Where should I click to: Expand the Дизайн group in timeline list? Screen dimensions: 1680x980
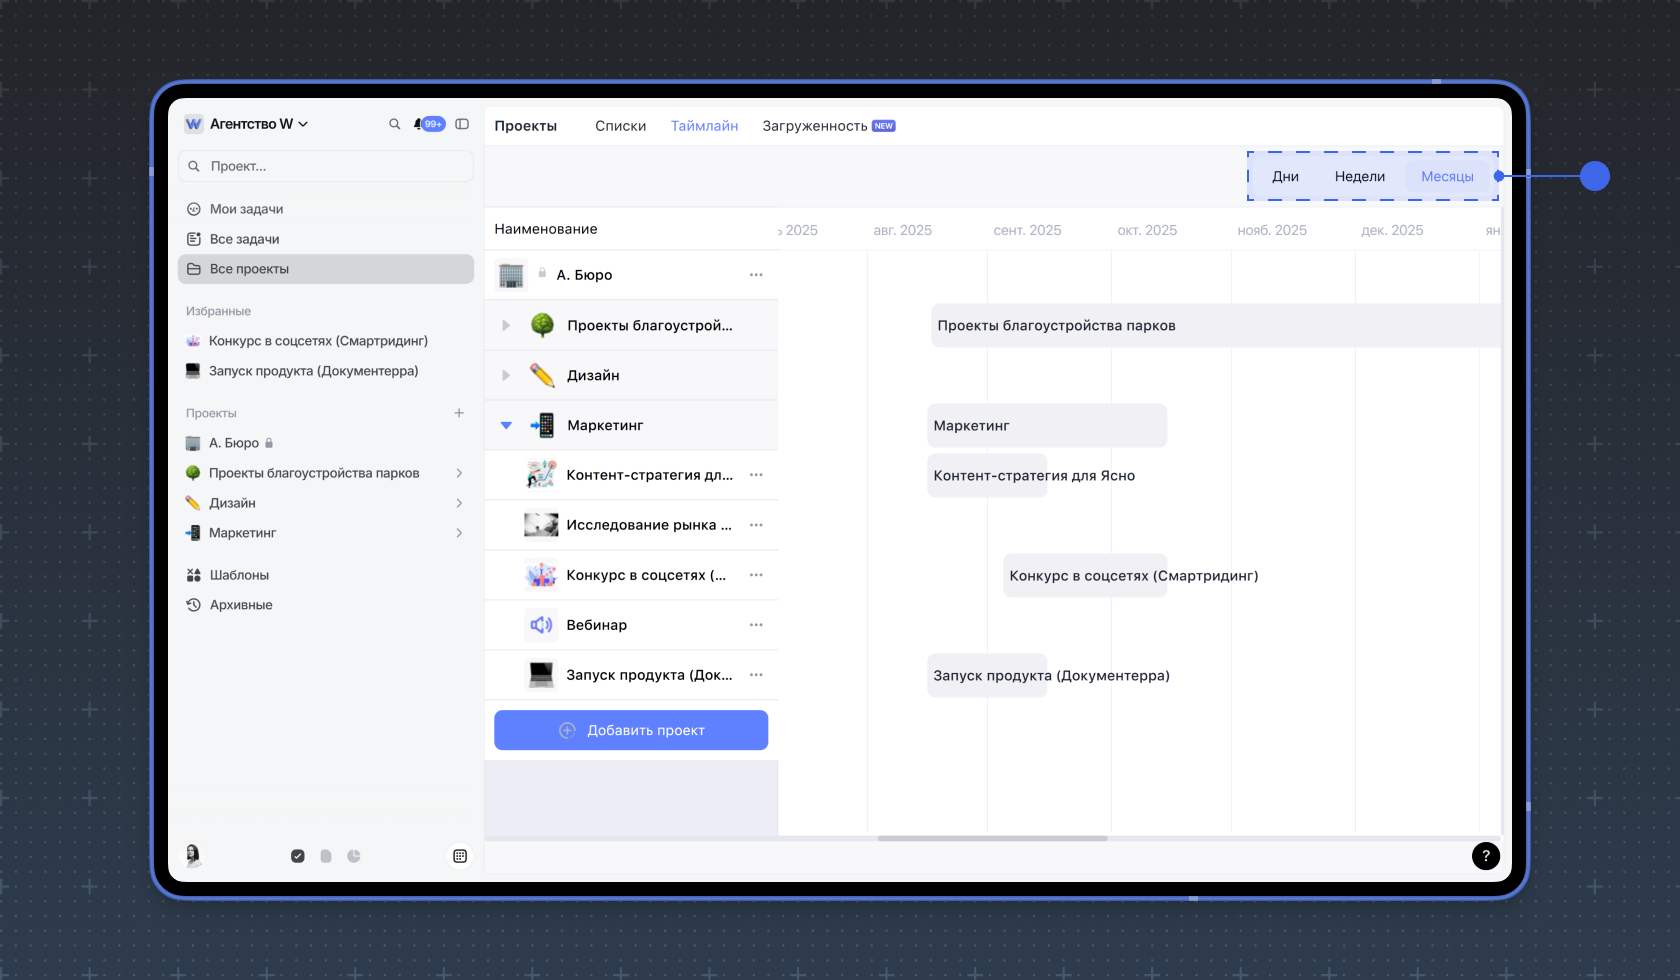point(506,375)
